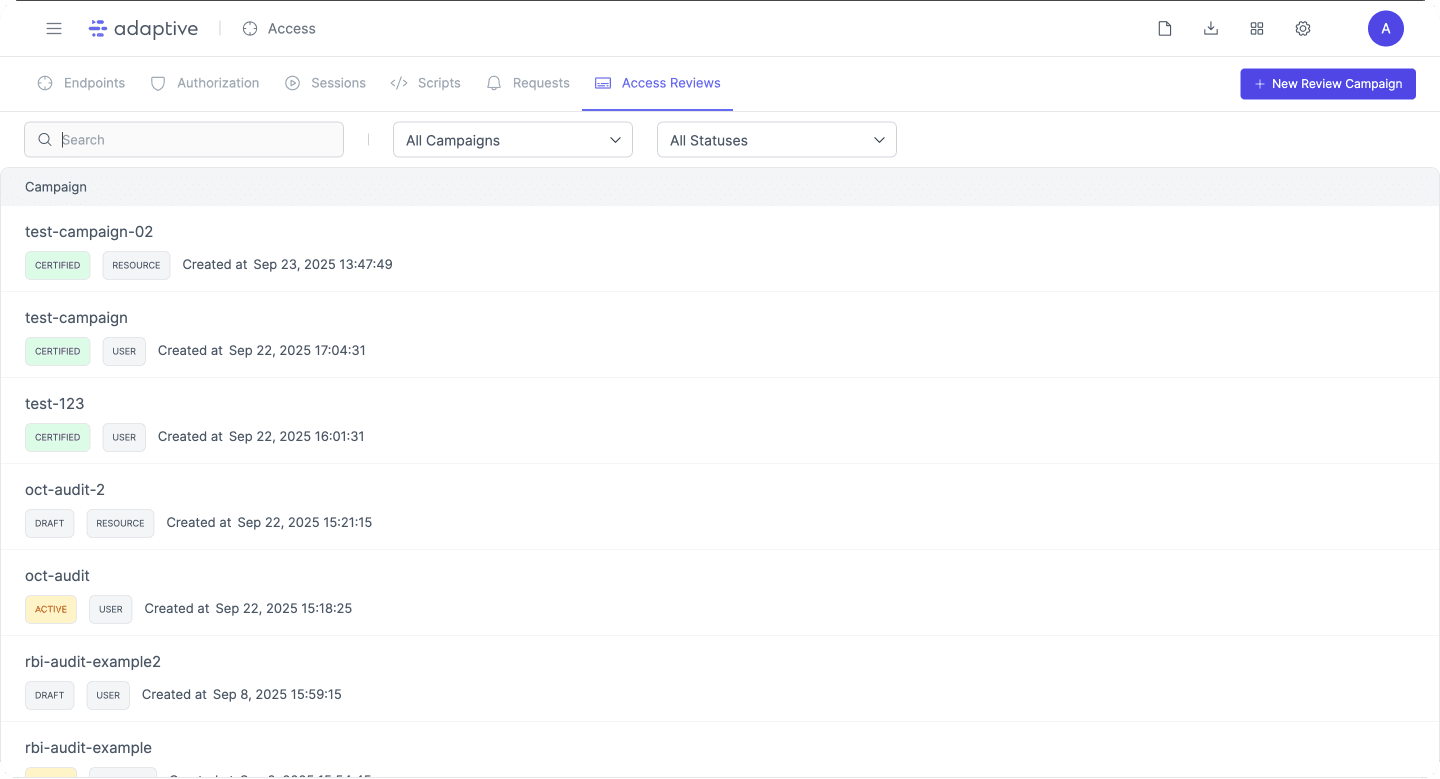Switch to the Authorization tab
1440x779 pixels.
tap(205, 83)
